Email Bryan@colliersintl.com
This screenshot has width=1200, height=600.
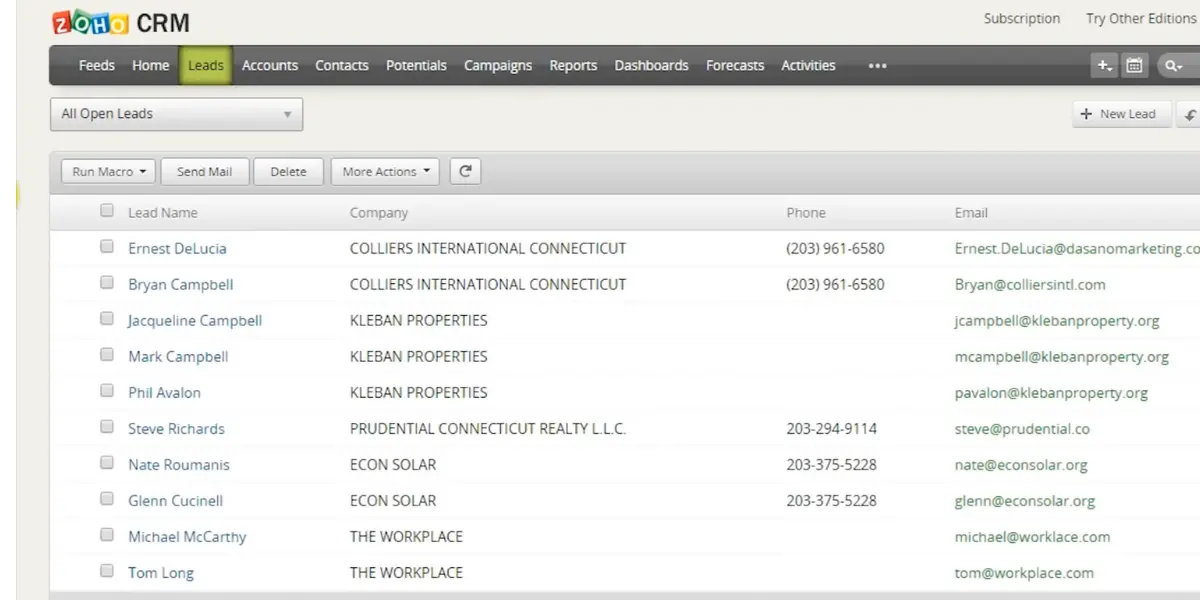point(1030,285)
